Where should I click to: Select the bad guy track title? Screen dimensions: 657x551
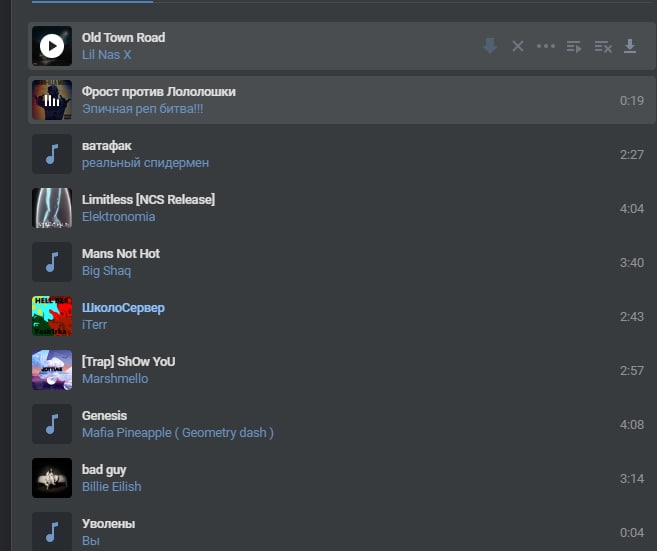point(104,470)
